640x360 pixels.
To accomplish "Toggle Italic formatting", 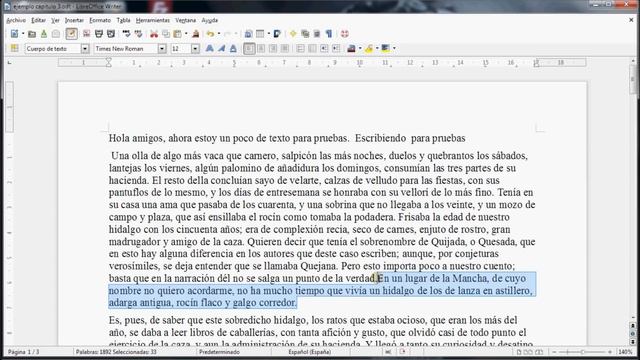I will click(x=221, y=49).
